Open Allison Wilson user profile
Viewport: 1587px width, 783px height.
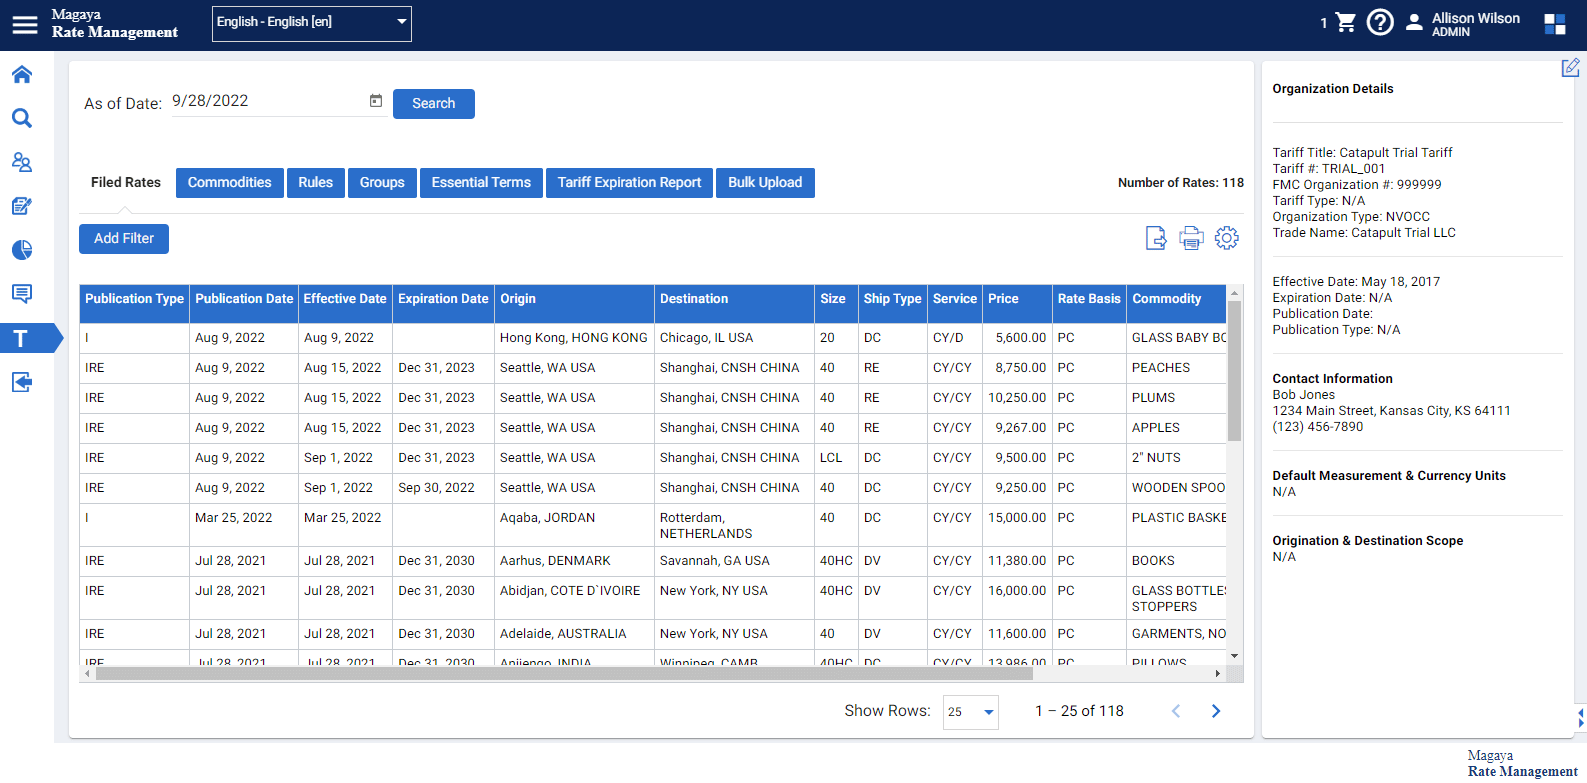[1463, 24]
